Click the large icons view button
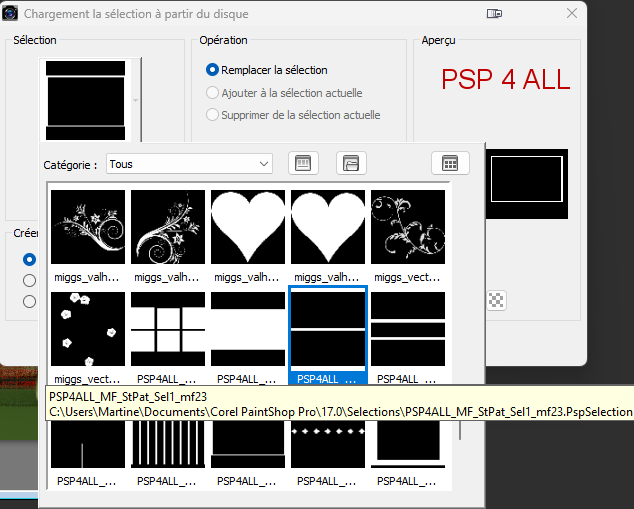 click(303, 163)
